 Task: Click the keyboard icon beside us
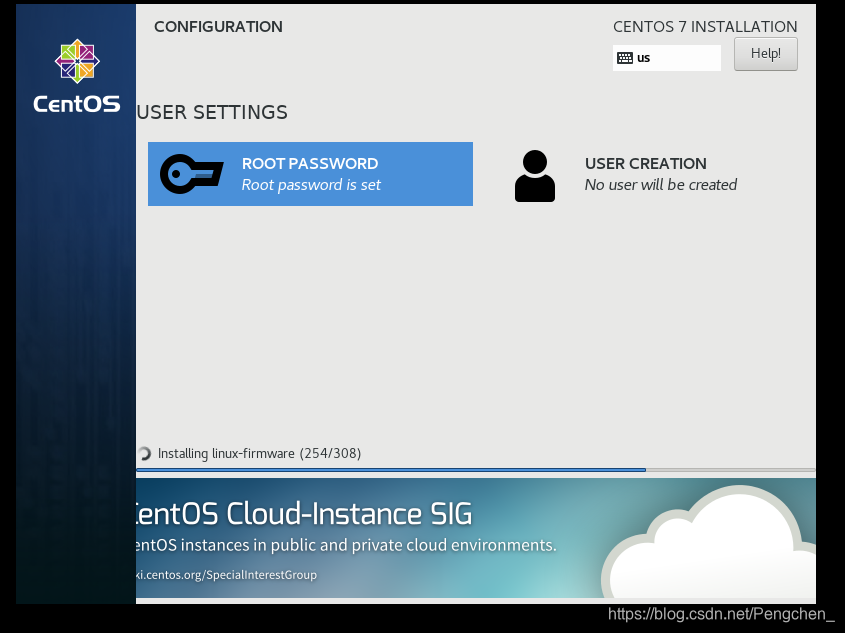[625, 58]
